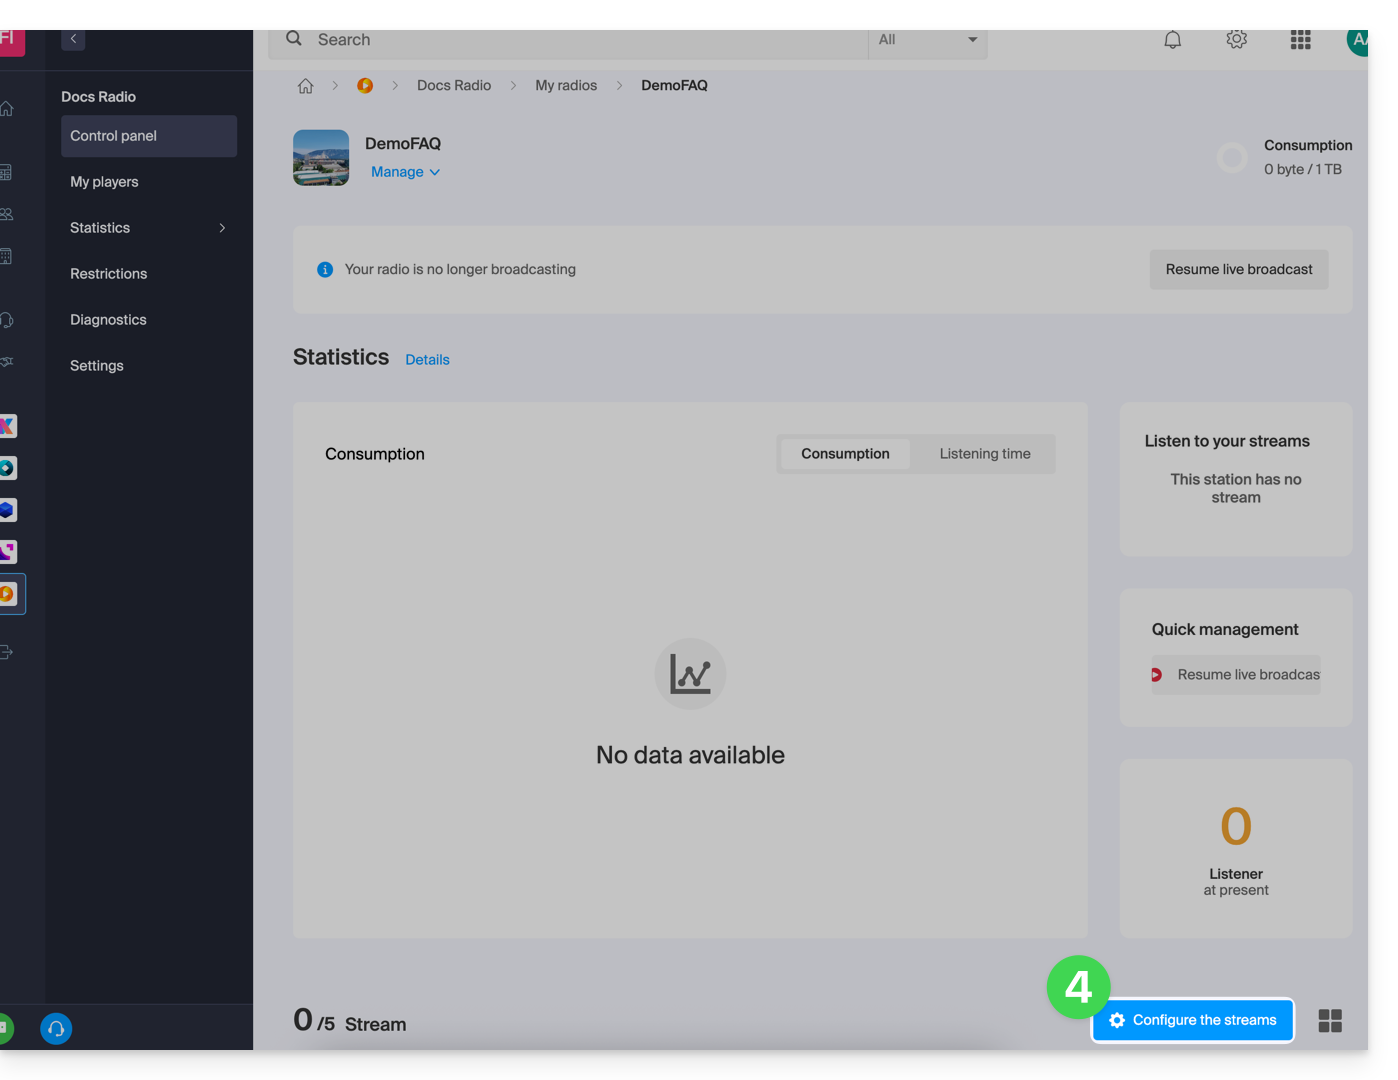The image size is (1398, 1080).
Task: Click the orange radio product breadcrumb icon
Action: tap(365, 86)
